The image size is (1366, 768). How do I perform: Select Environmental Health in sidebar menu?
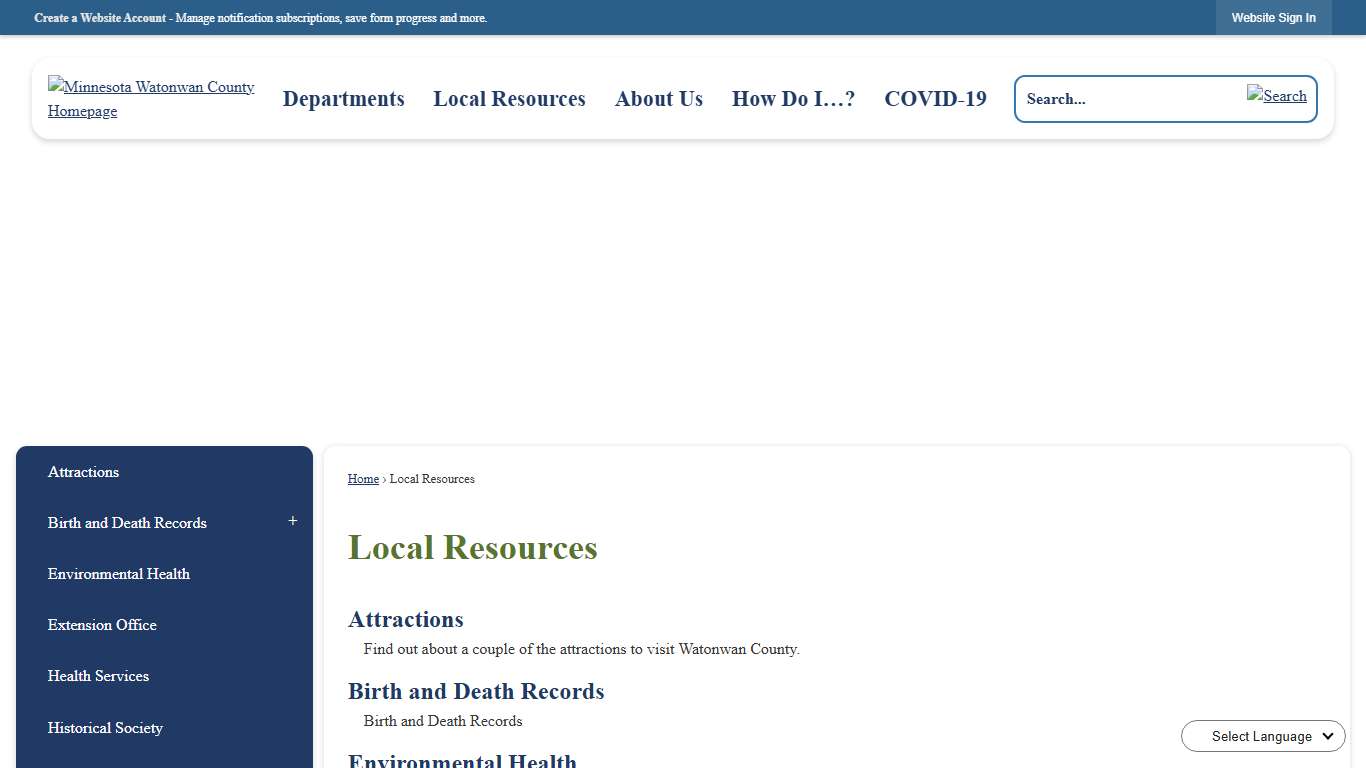coord(118,574)
